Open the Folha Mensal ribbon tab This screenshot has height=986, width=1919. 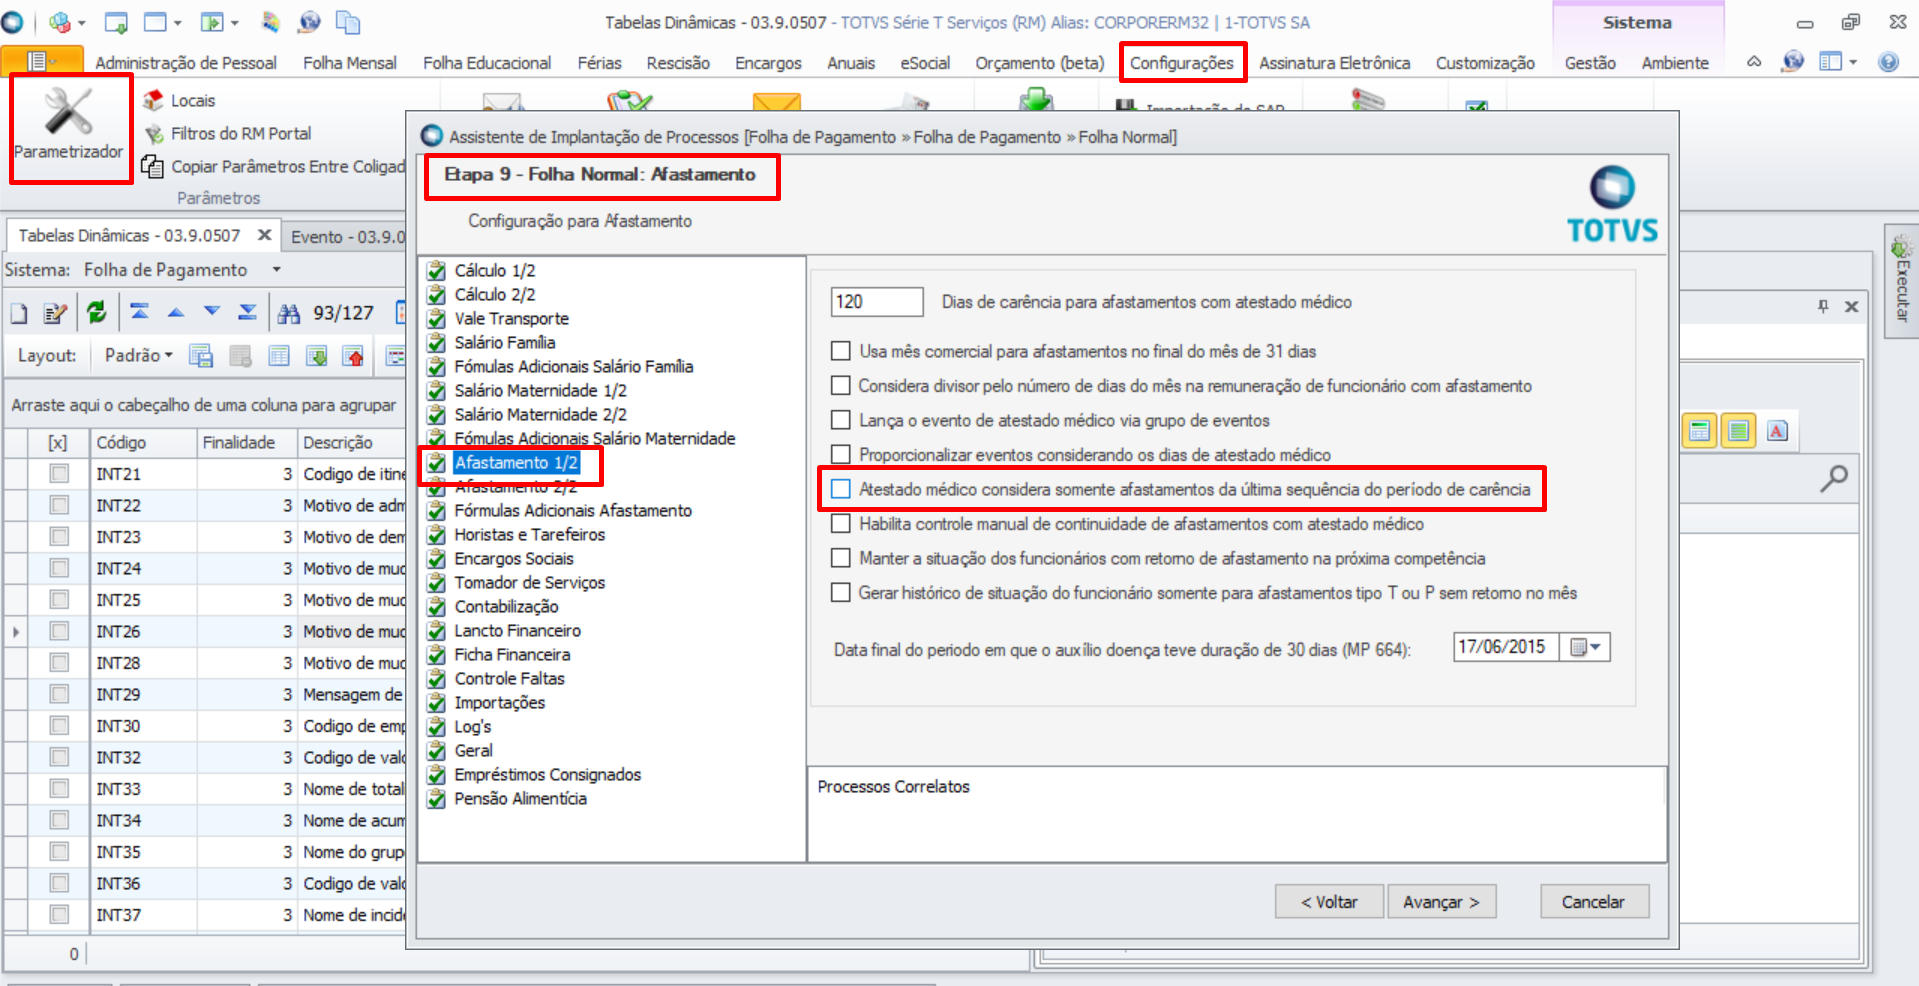350,63
